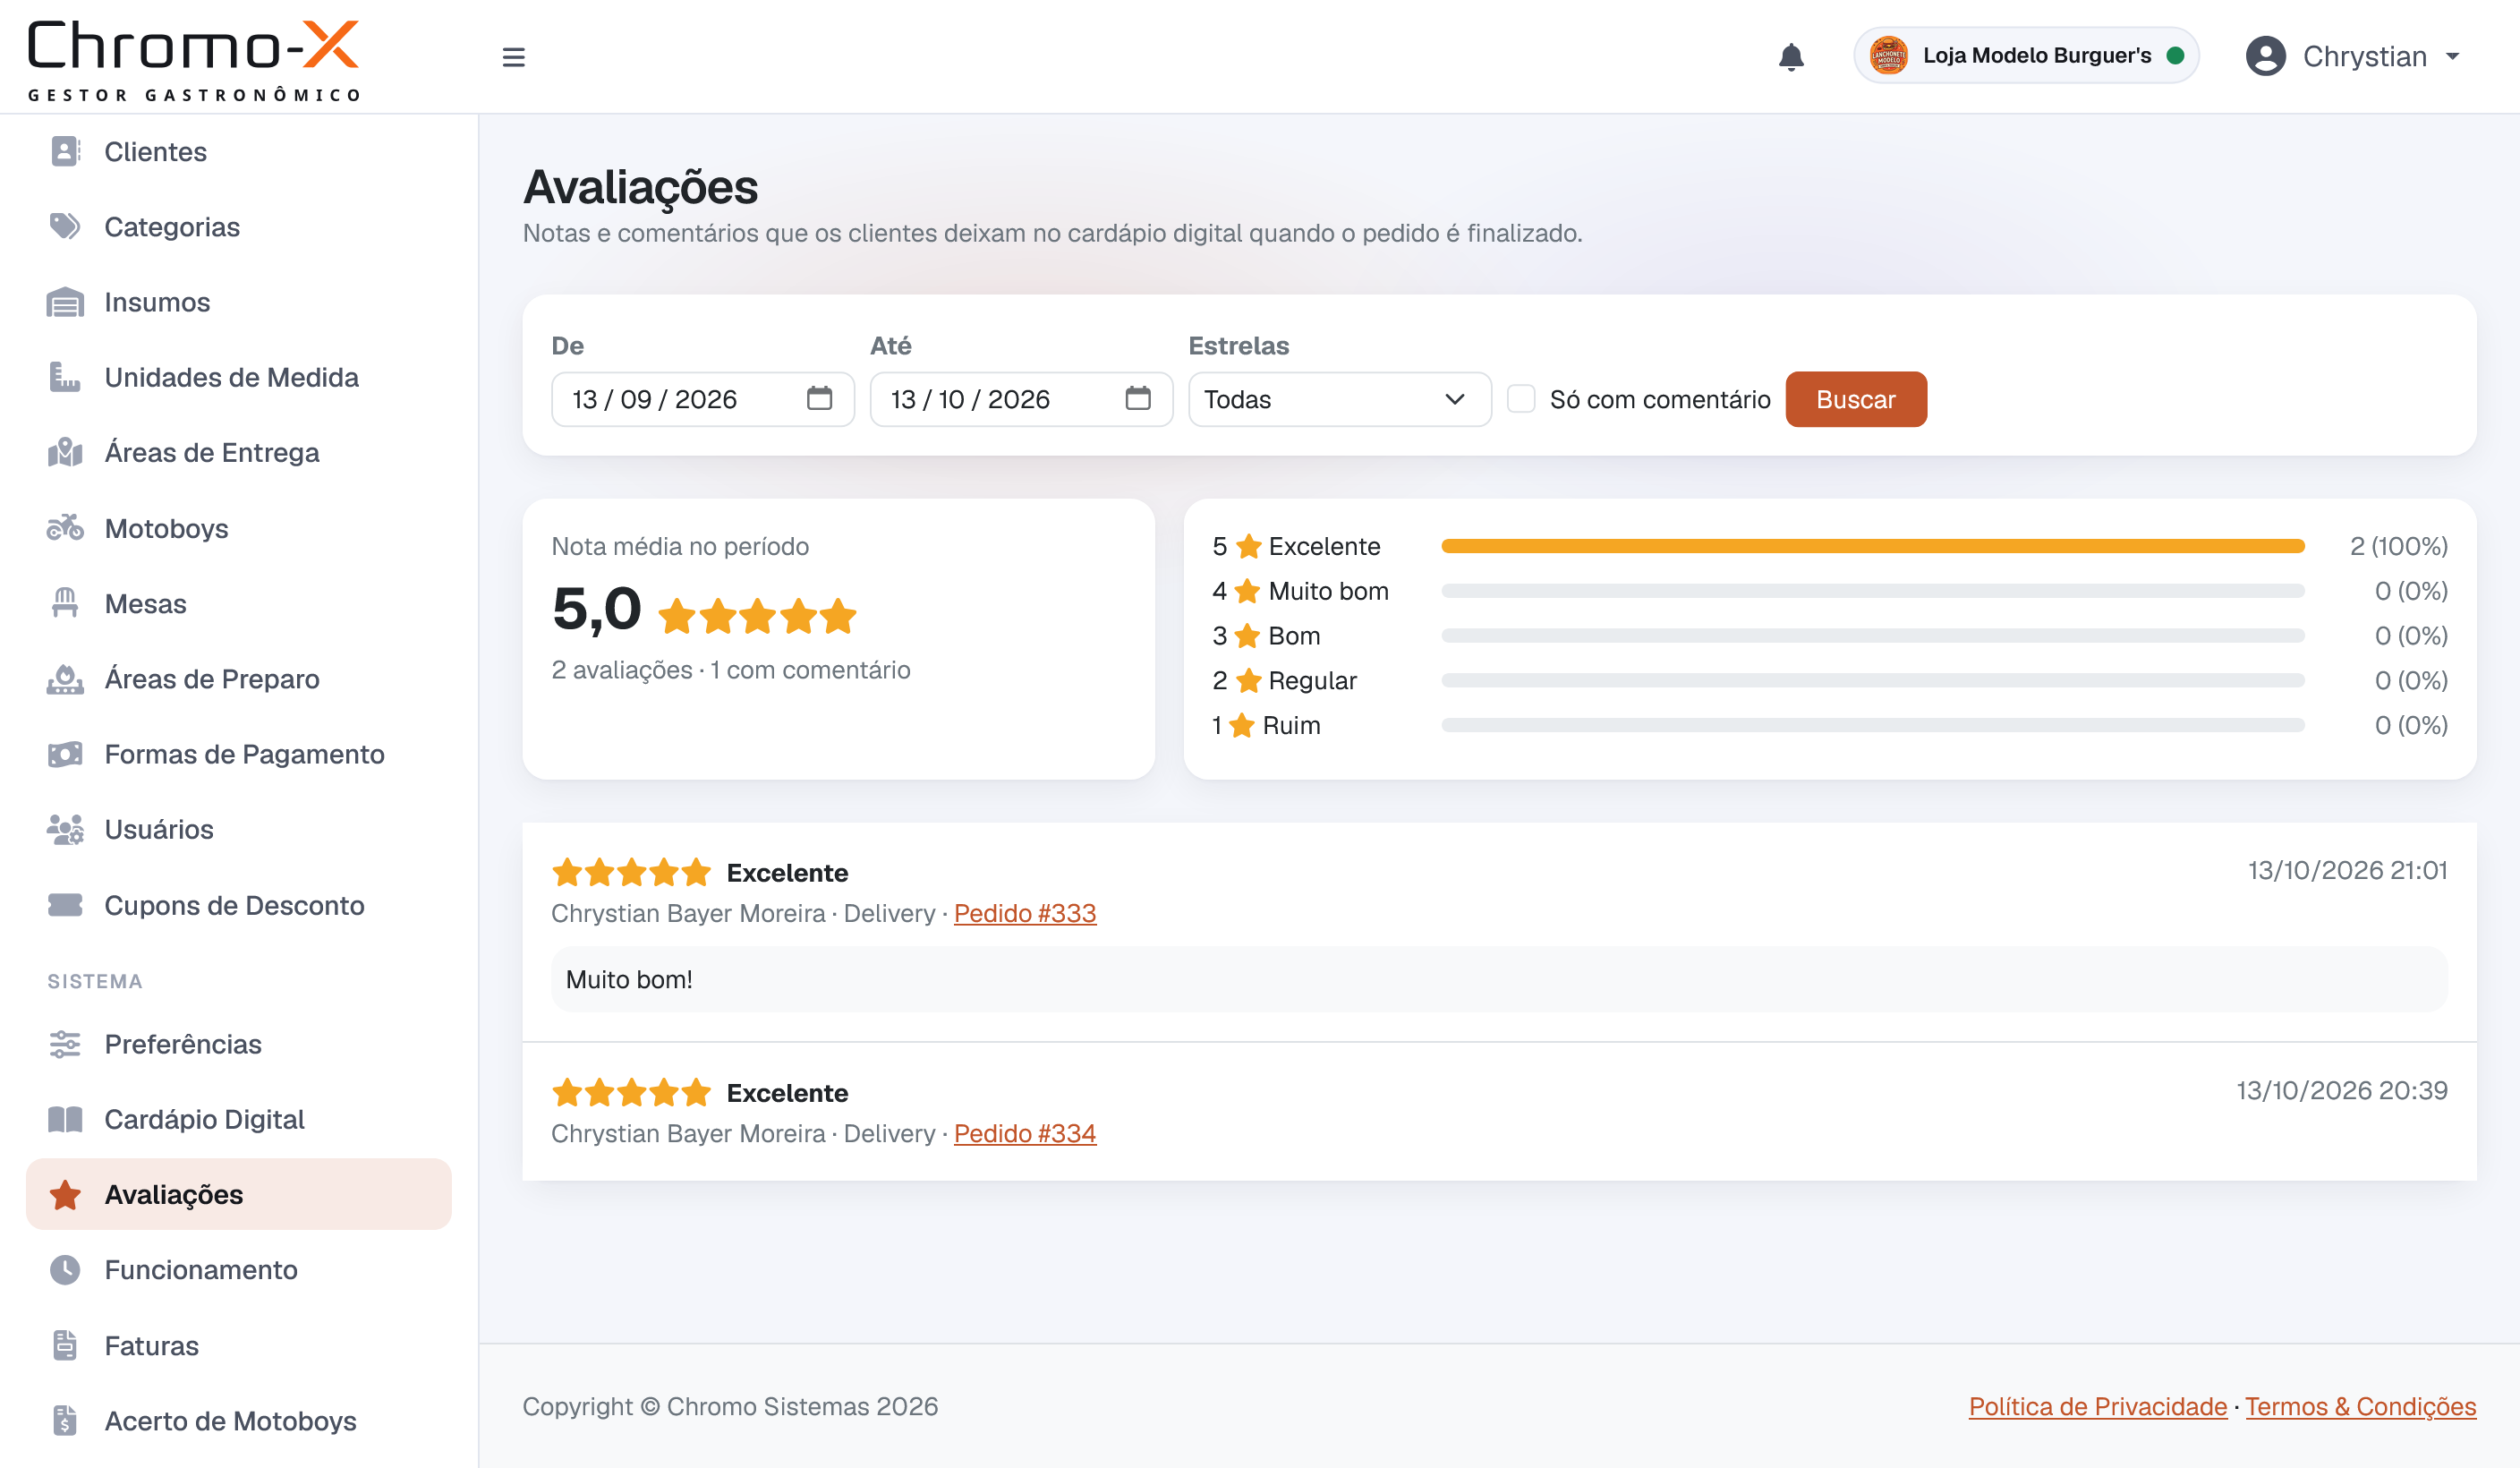
Task: Click the Formas de Pagamento money icon
Action: tap(65, 754)
